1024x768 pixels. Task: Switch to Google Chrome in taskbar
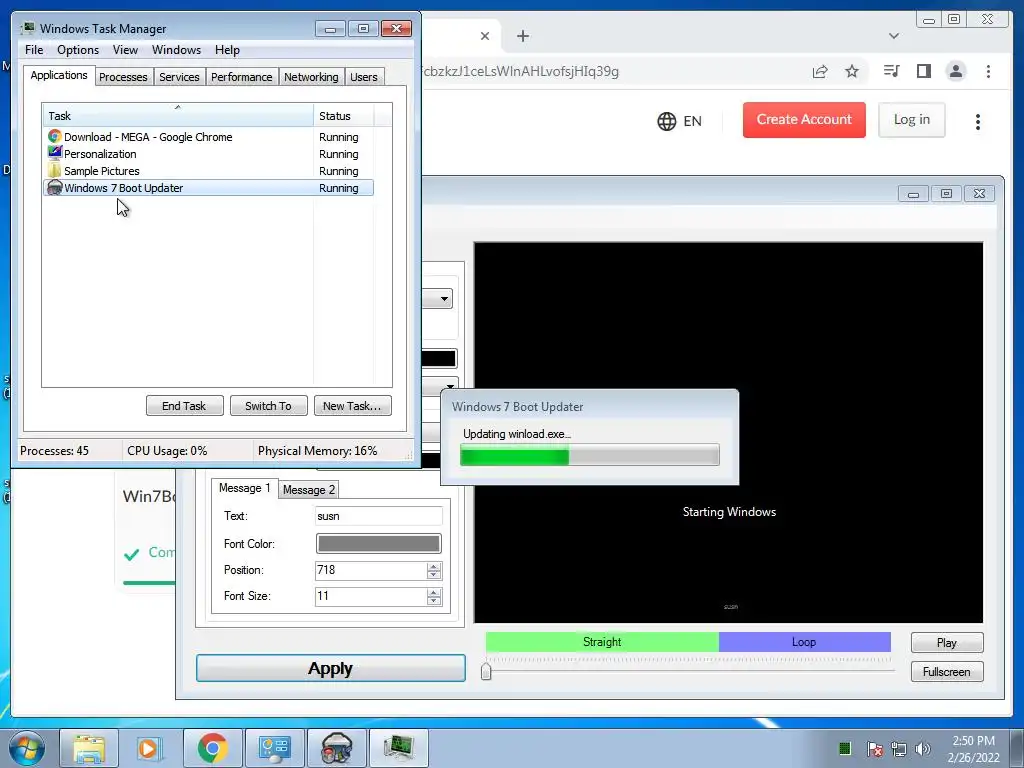pyautogui.click(x=212, y=748)
